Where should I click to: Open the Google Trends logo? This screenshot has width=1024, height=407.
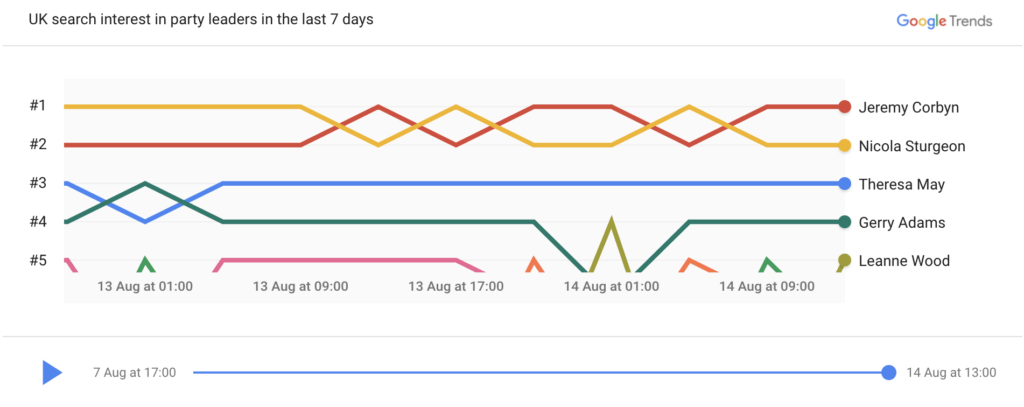pos(944,21)
